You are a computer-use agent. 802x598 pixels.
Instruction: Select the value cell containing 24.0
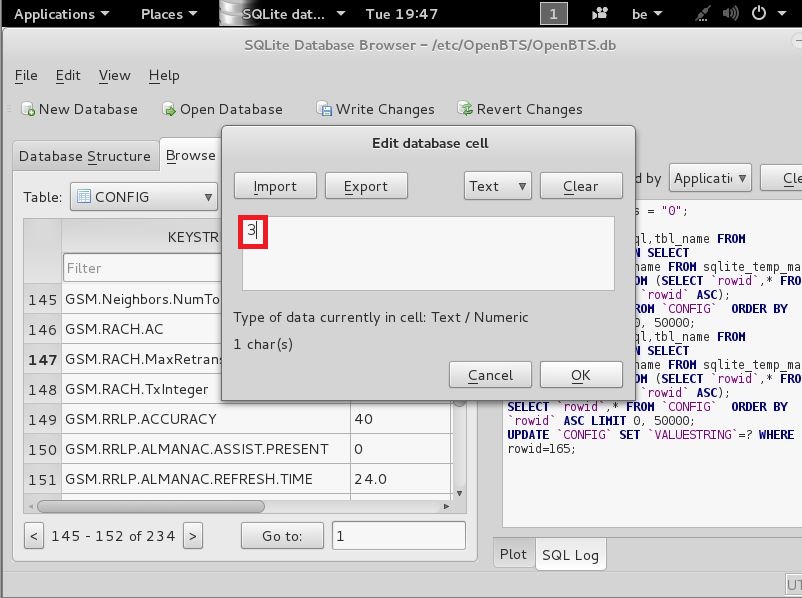coord(401,479)
